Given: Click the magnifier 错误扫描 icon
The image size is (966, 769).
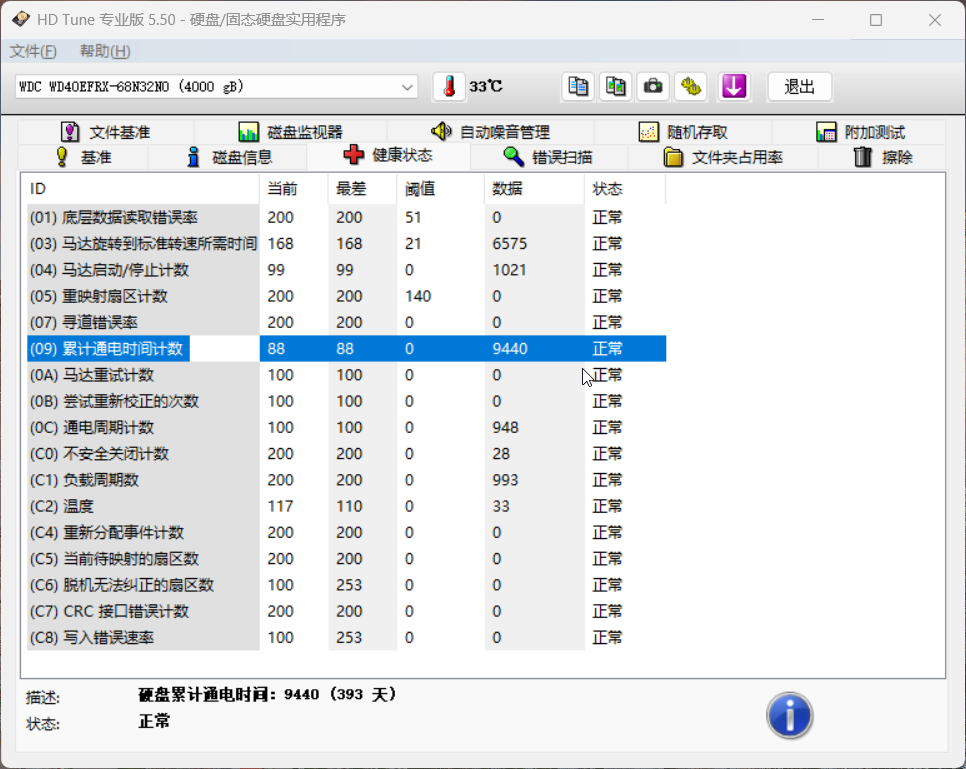Looking at the screenshot, I should point(513,157).
